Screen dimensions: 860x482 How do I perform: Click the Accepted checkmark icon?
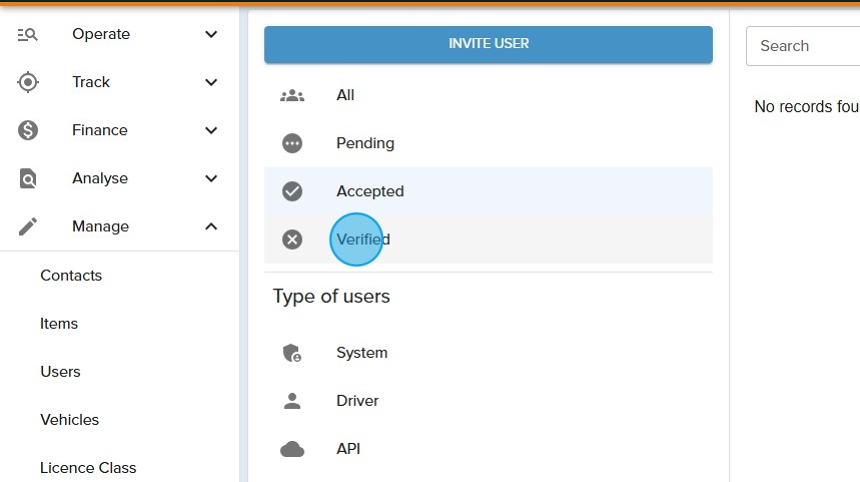click(292, 191)
